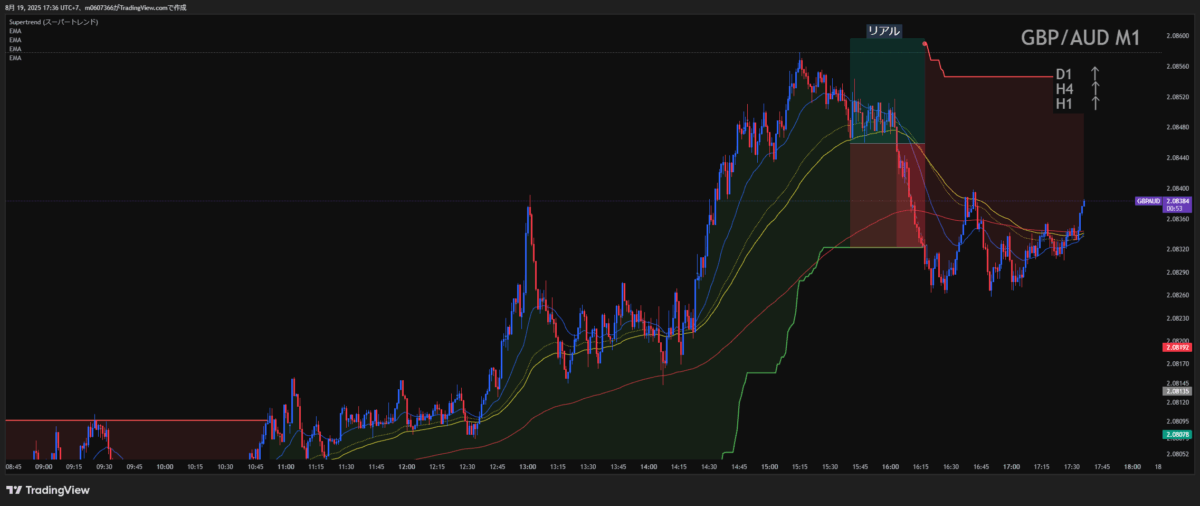Click the up arrow beside H4
The width and height of the screenshot is (1200, 506).
[x=1096, y=89]
